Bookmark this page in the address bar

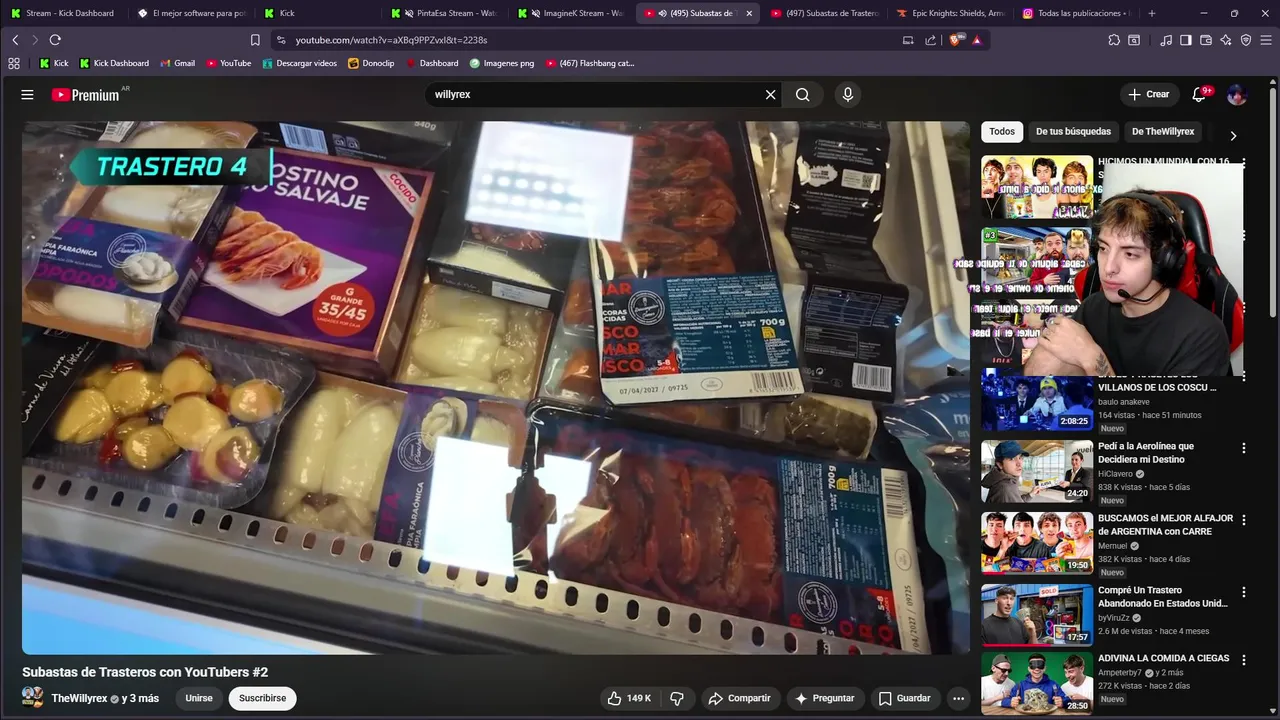click(255, 40)
